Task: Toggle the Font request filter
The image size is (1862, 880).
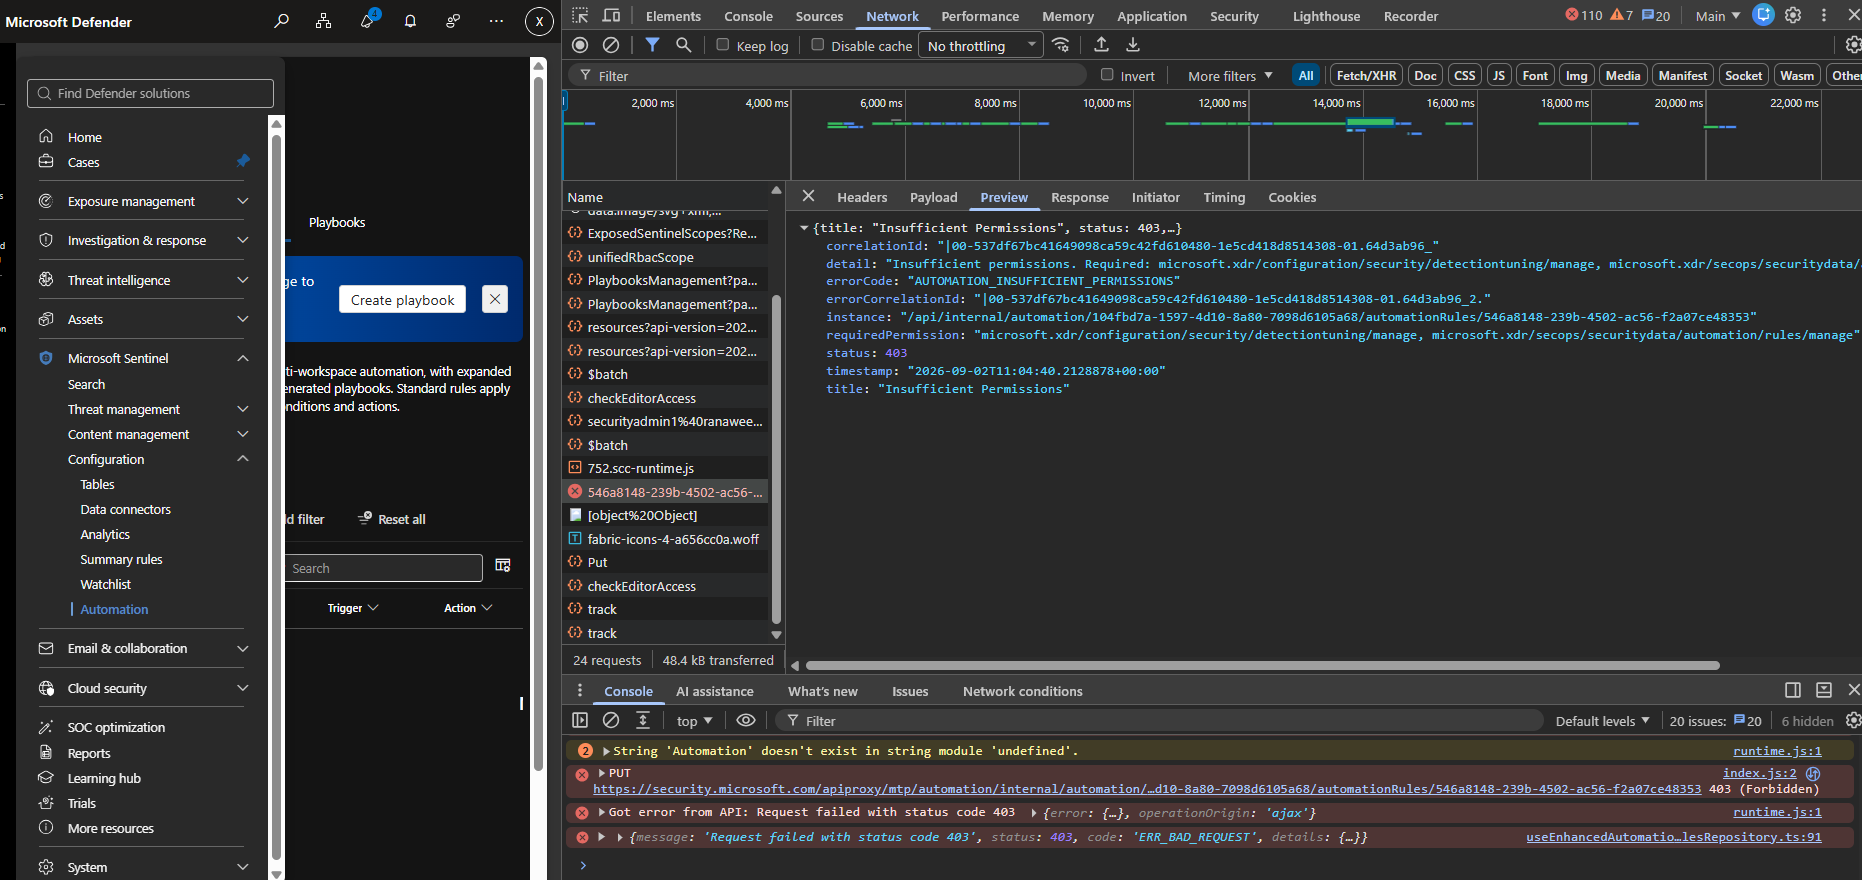Action: coord(1535,75)
